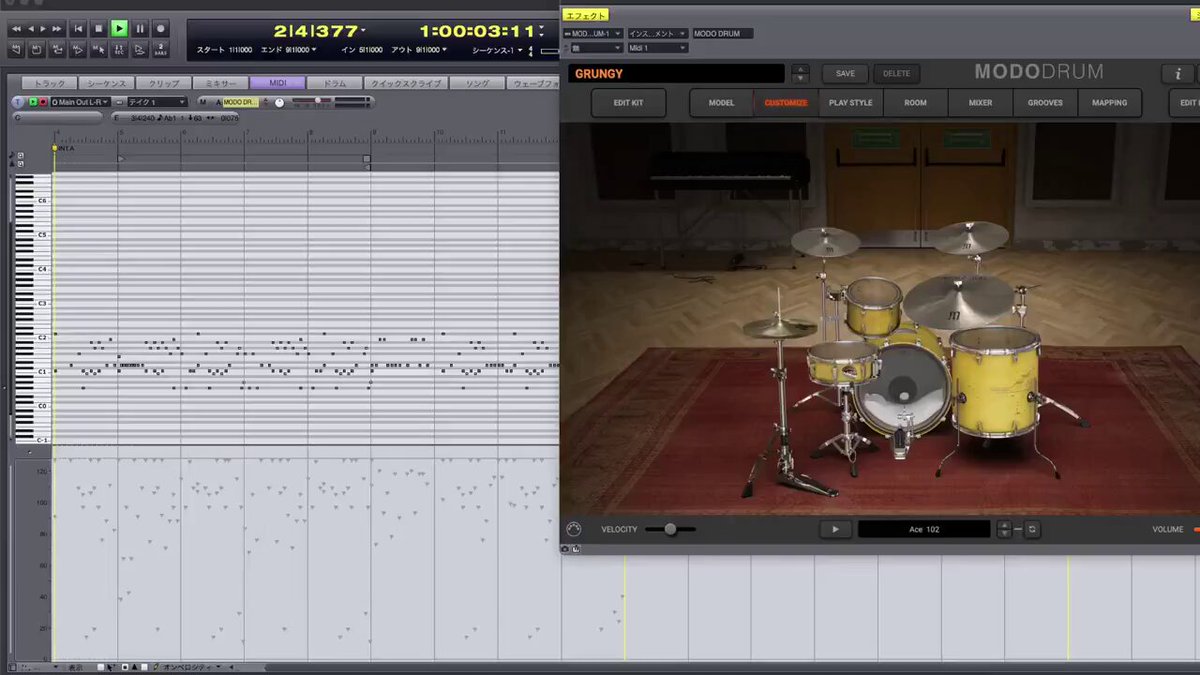Click the EDIT KIT button

[x=628, y=103]
